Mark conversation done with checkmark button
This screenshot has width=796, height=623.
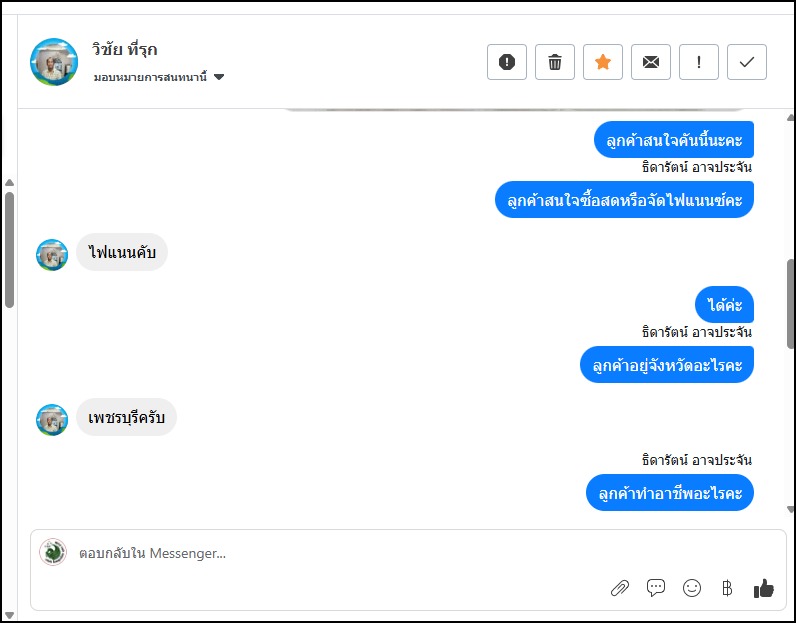coord(747,62)
